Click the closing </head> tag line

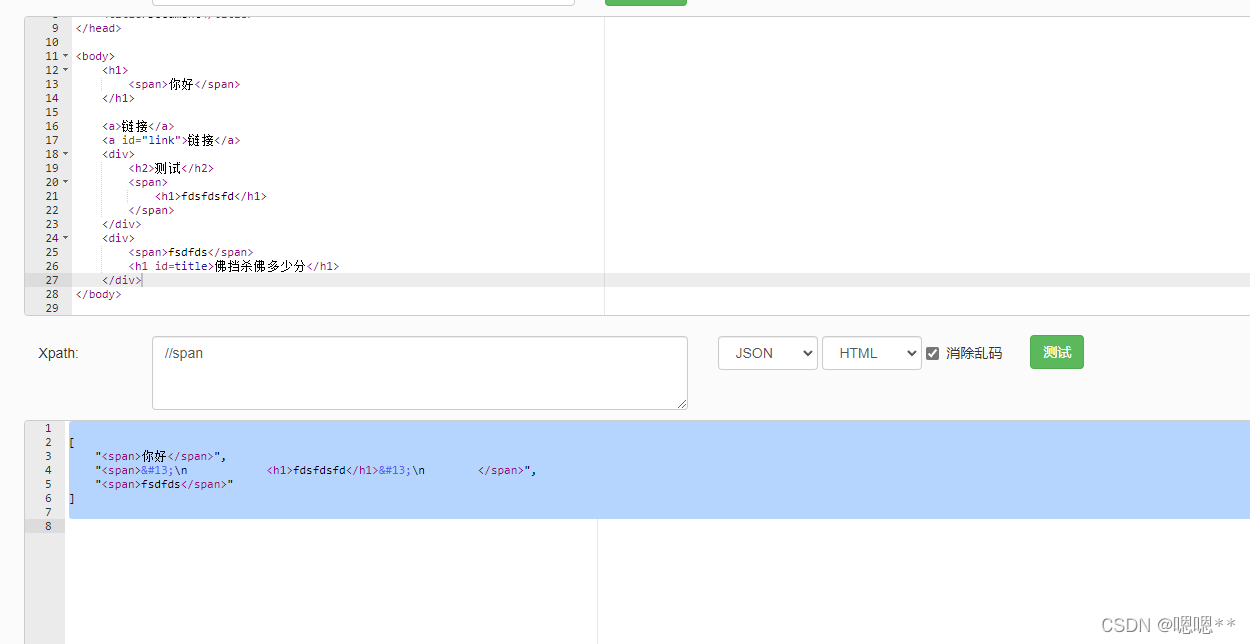(98, 28)
